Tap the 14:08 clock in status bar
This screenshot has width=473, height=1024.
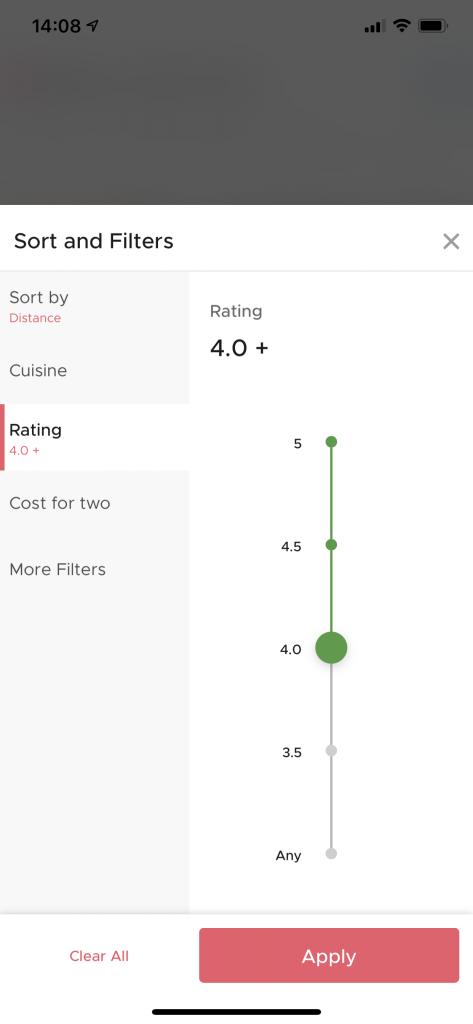pyautogui.click(x=56, y=26)
